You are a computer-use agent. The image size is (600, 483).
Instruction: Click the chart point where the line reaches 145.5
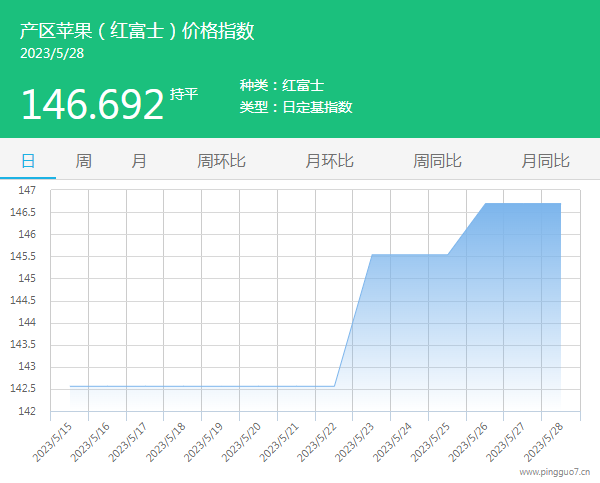(x=372, y=254)
